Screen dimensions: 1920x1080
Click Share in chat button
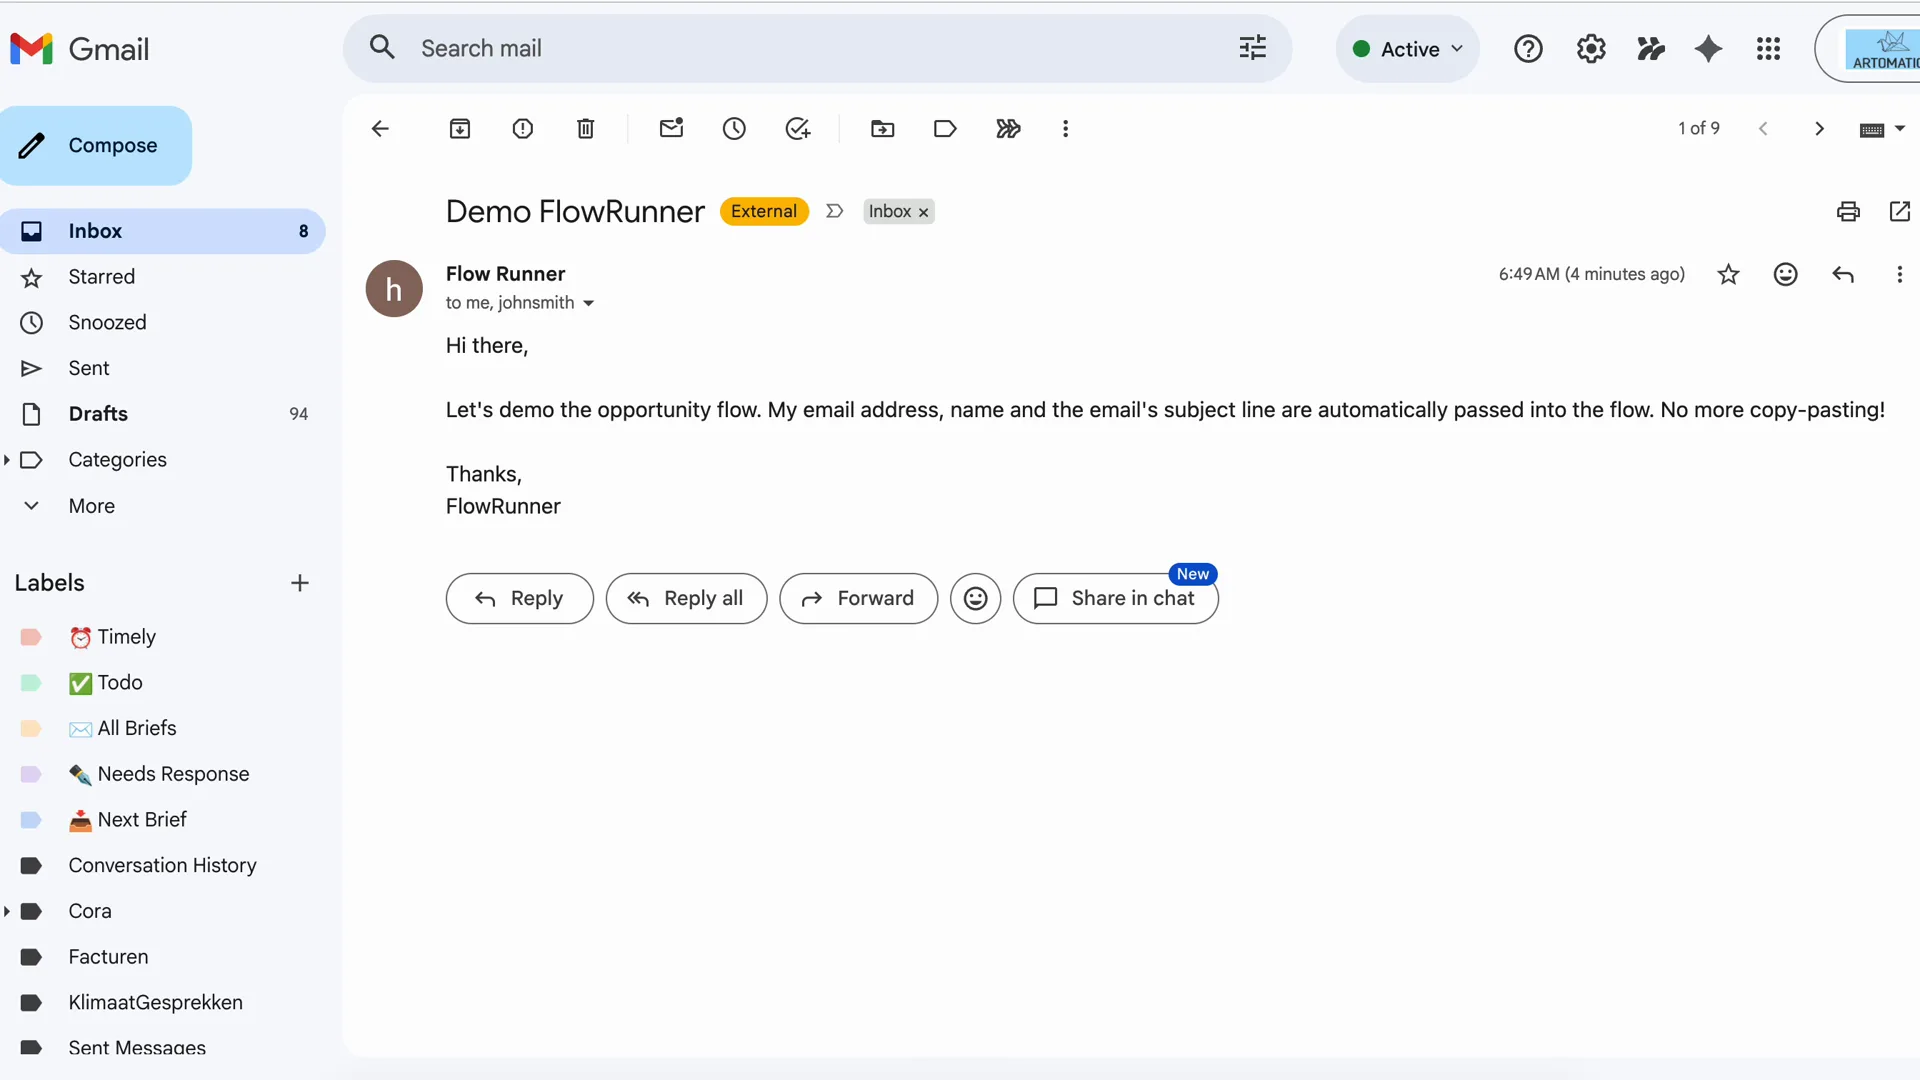pos(1116,599)
